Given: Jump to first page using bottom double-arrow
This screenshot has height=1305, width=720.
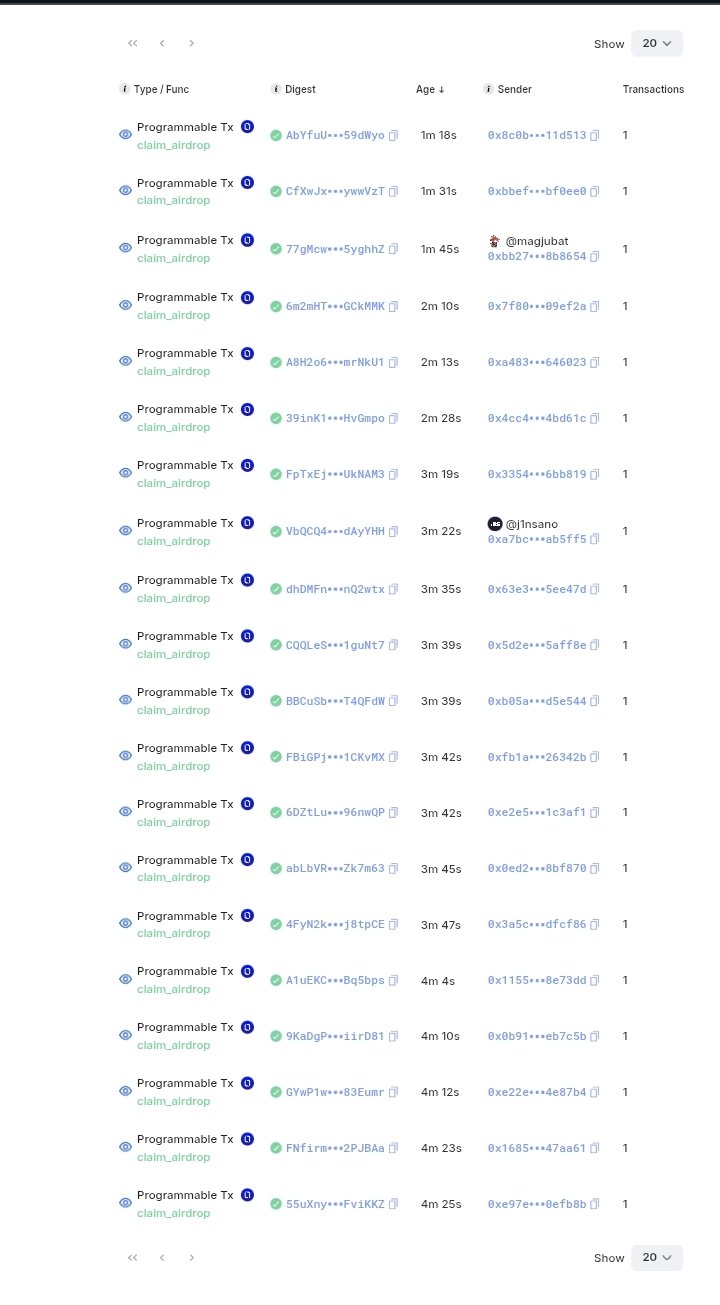Looking at the screenshot, I should pos(132,1258).
